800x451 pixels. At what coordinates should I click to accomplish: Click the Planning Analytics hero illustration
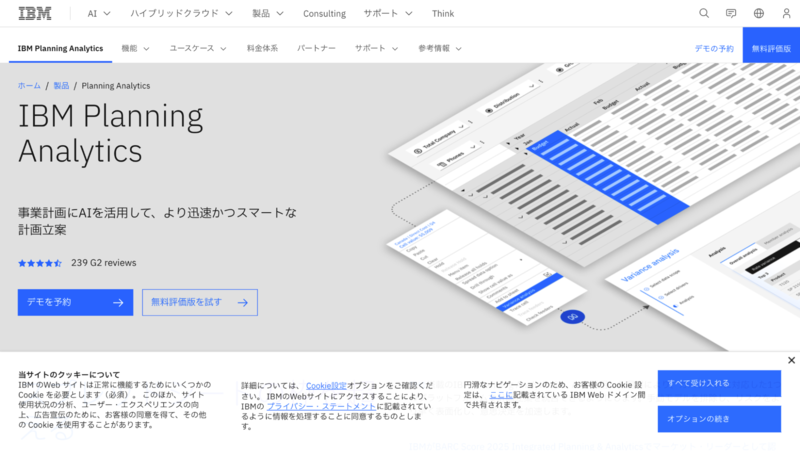point(594,207)
